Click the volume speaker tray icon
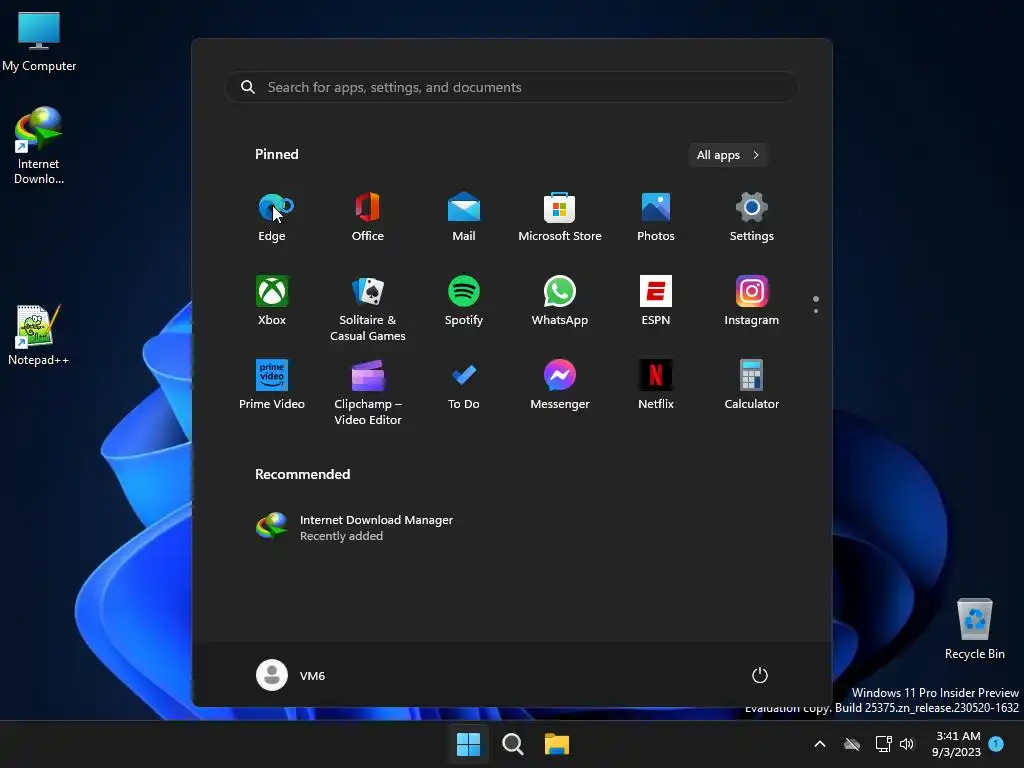The height and width of the screenshot is (768, 1024). [907, 744]
